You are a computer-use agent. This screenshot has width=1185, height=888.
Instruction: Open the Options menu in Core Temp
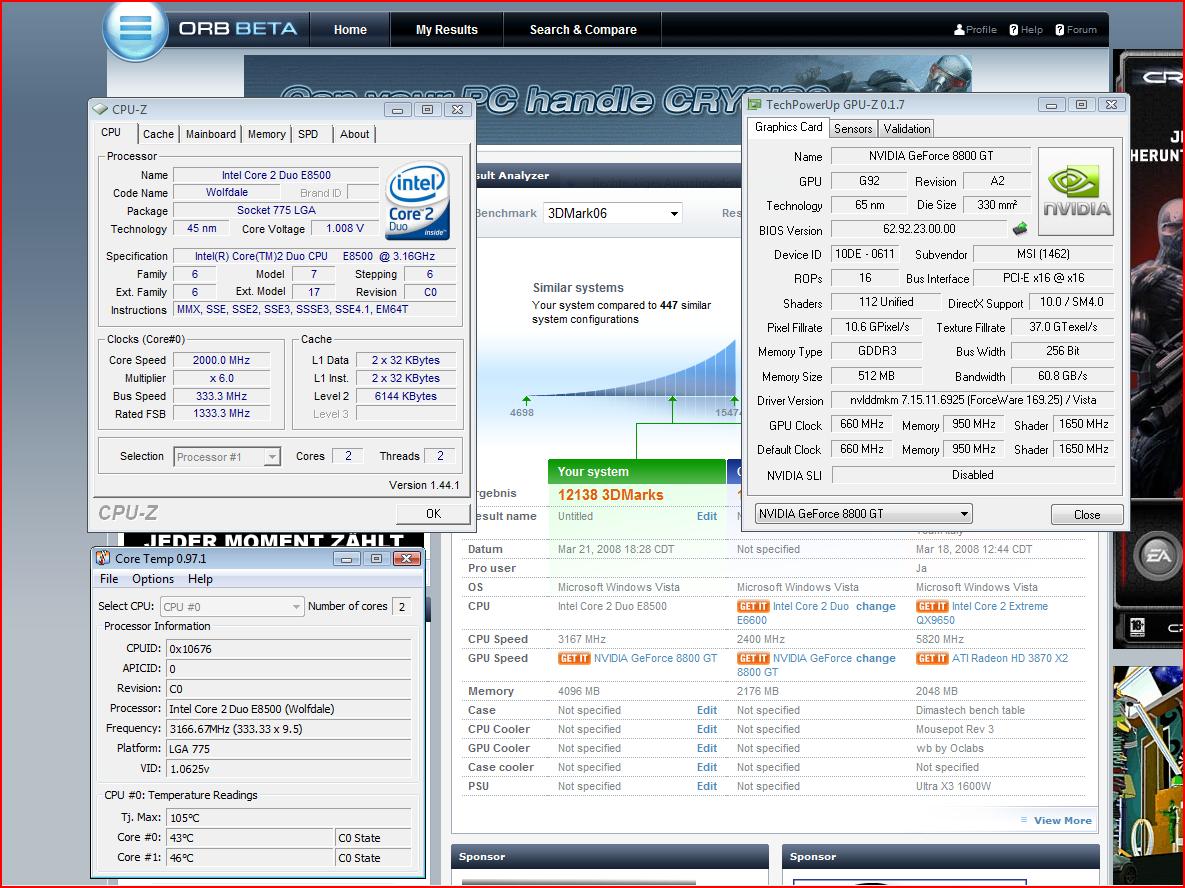(153, 579)
